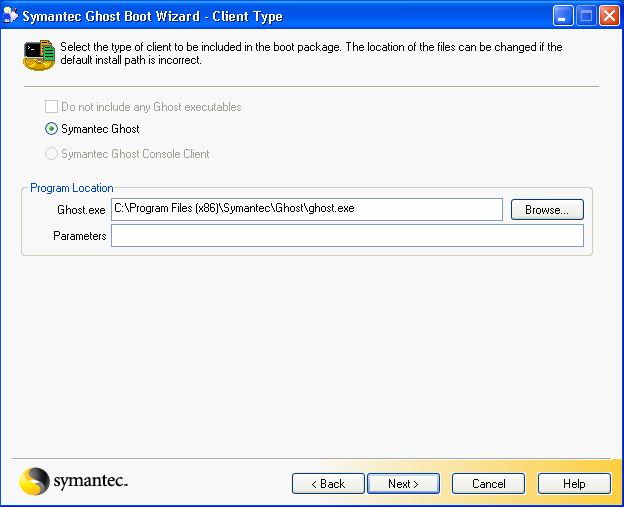
Task: Click the 'Parameters' field label
Action: (80, 236)
